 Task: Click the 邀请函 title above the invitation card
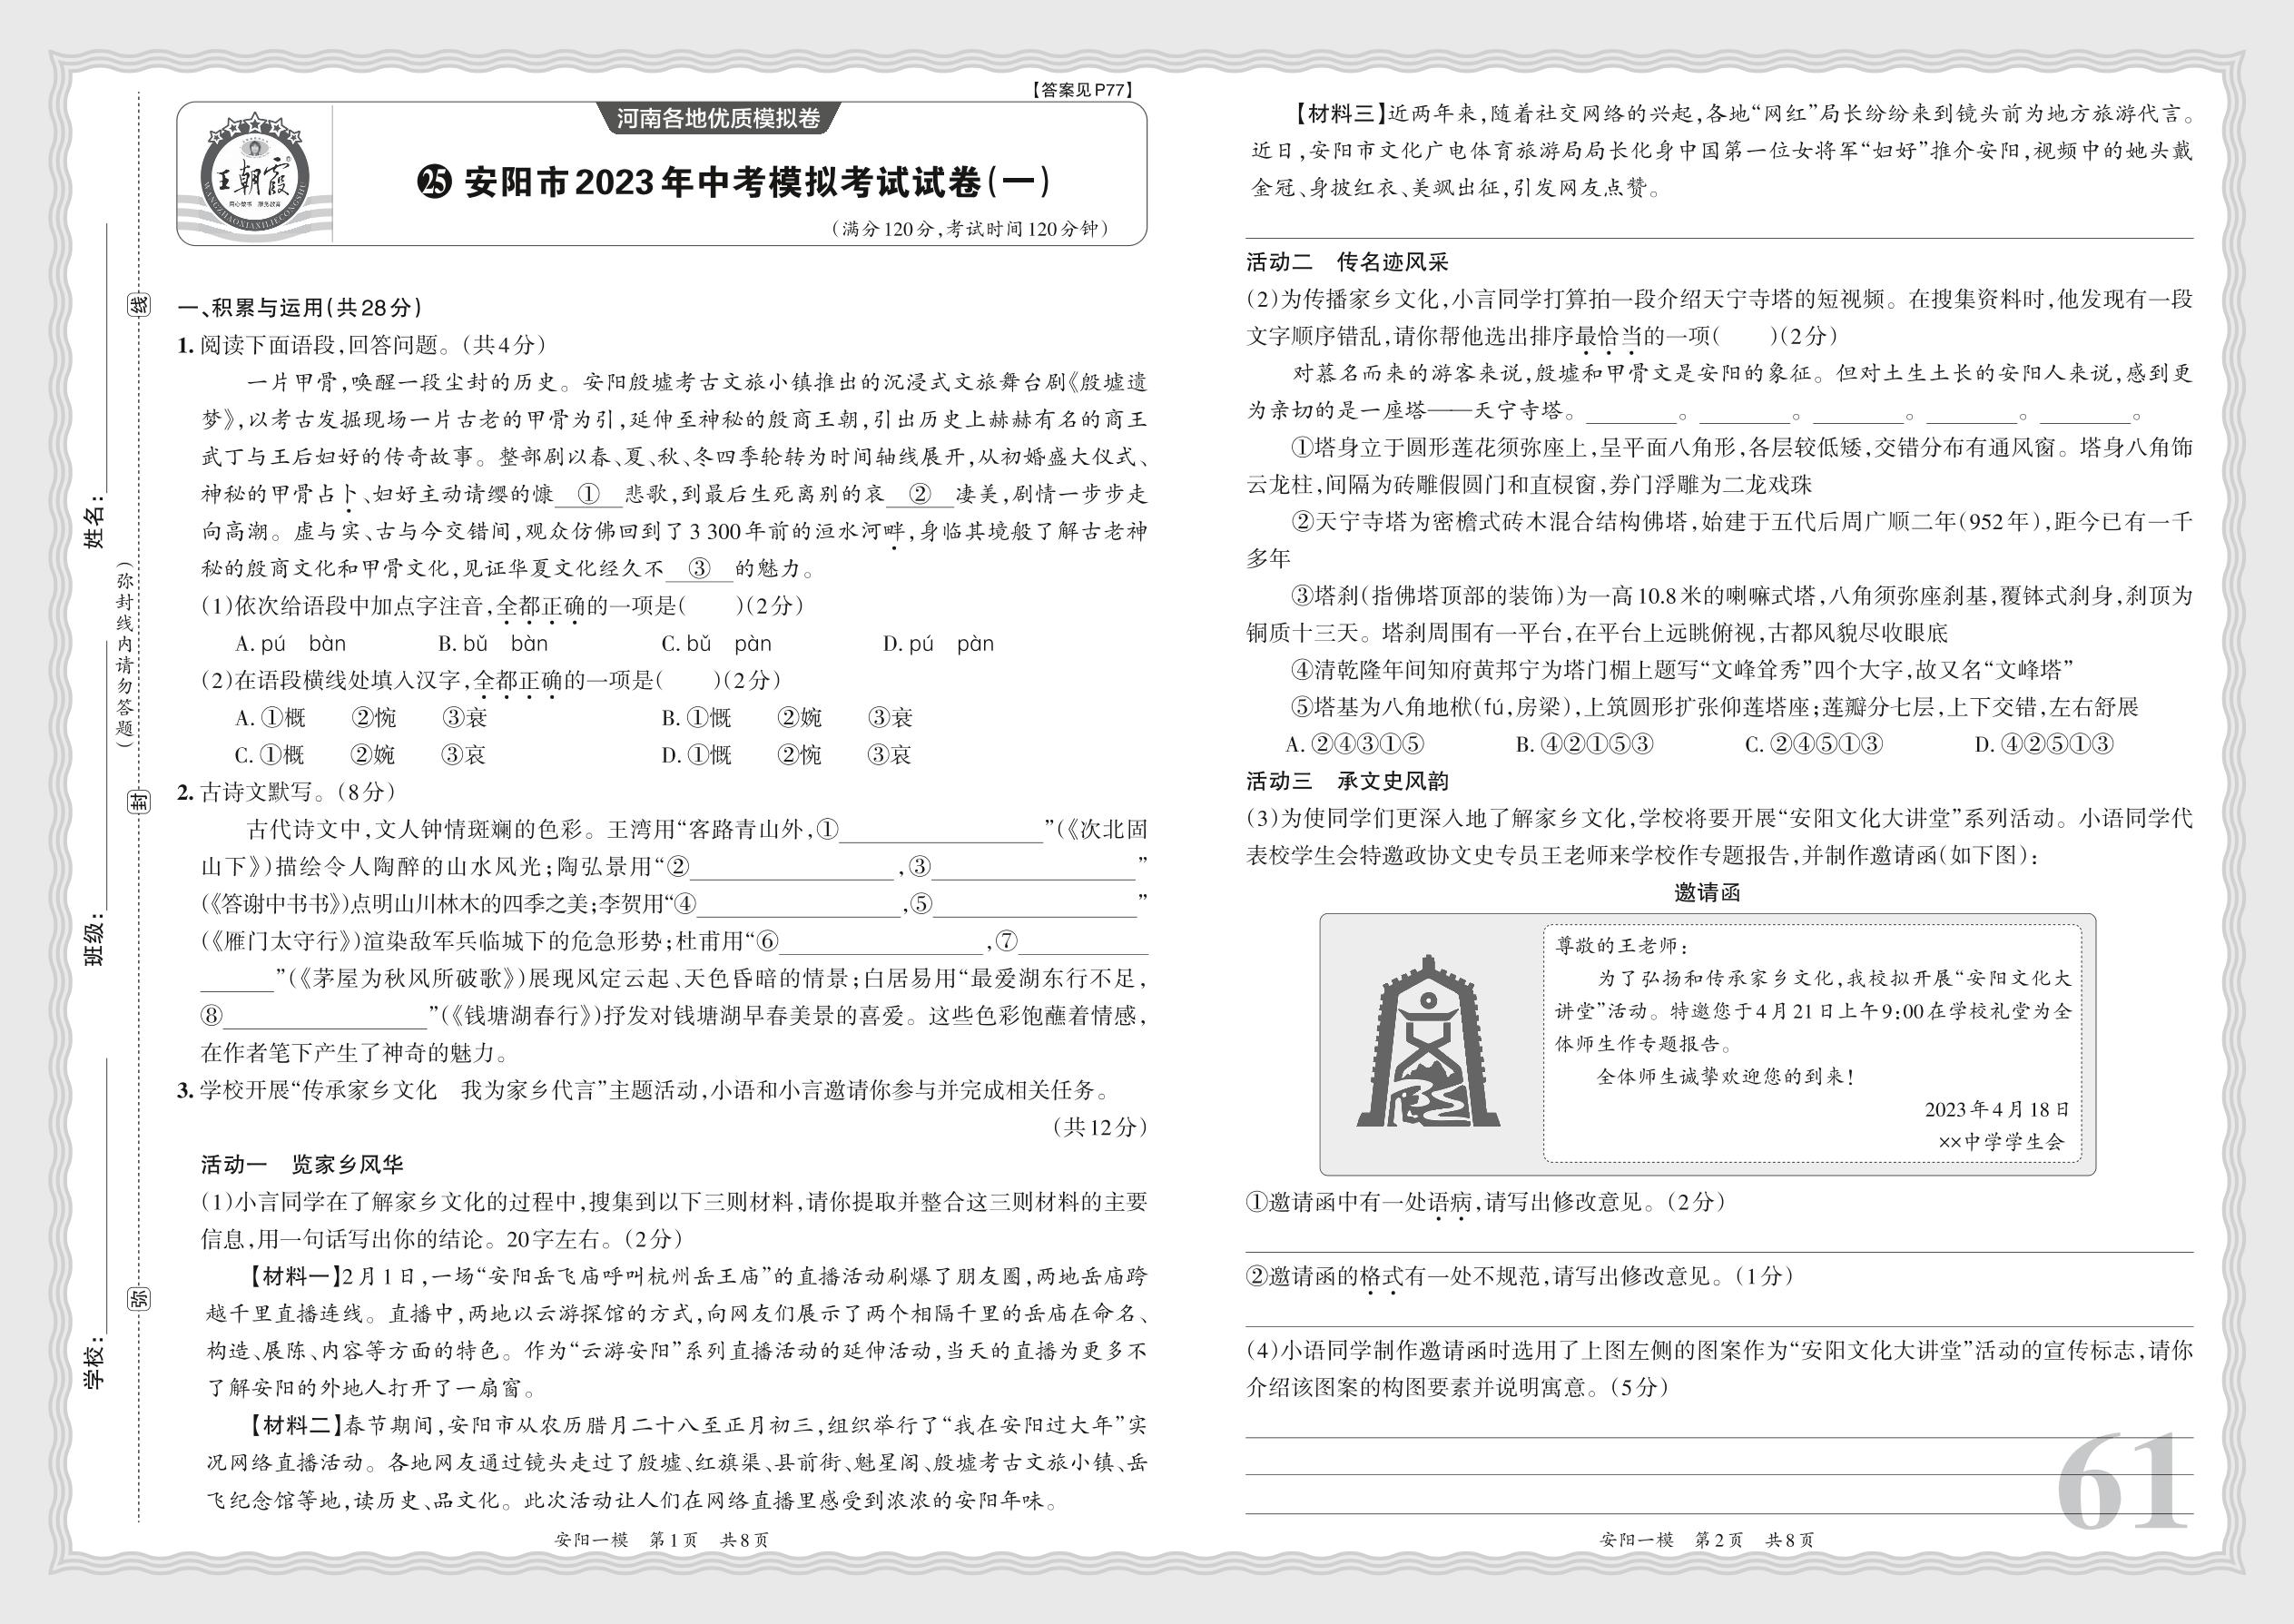tap(1707, 893)
